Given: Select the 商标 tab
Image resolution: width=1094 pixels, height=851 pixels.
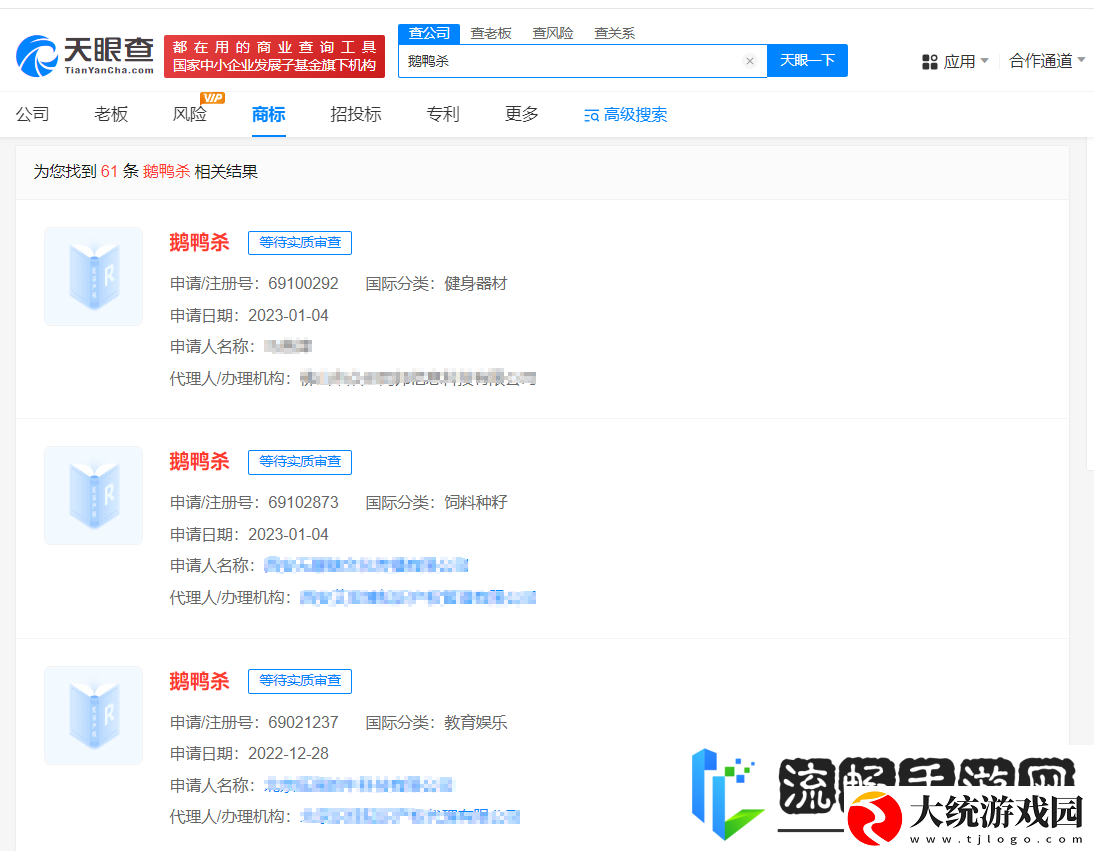Looking at the screenshot, I should click(x=269, y=114).
